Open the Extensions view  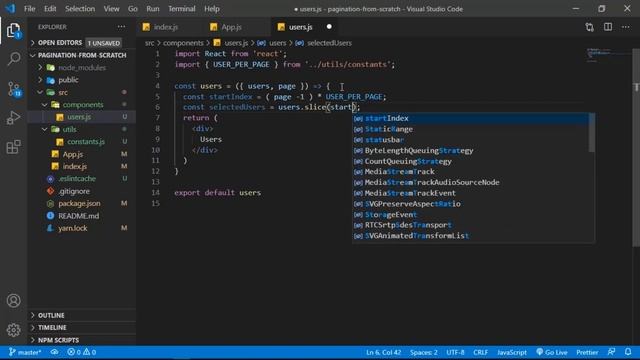pyautogui.click(x=13, y=147)
